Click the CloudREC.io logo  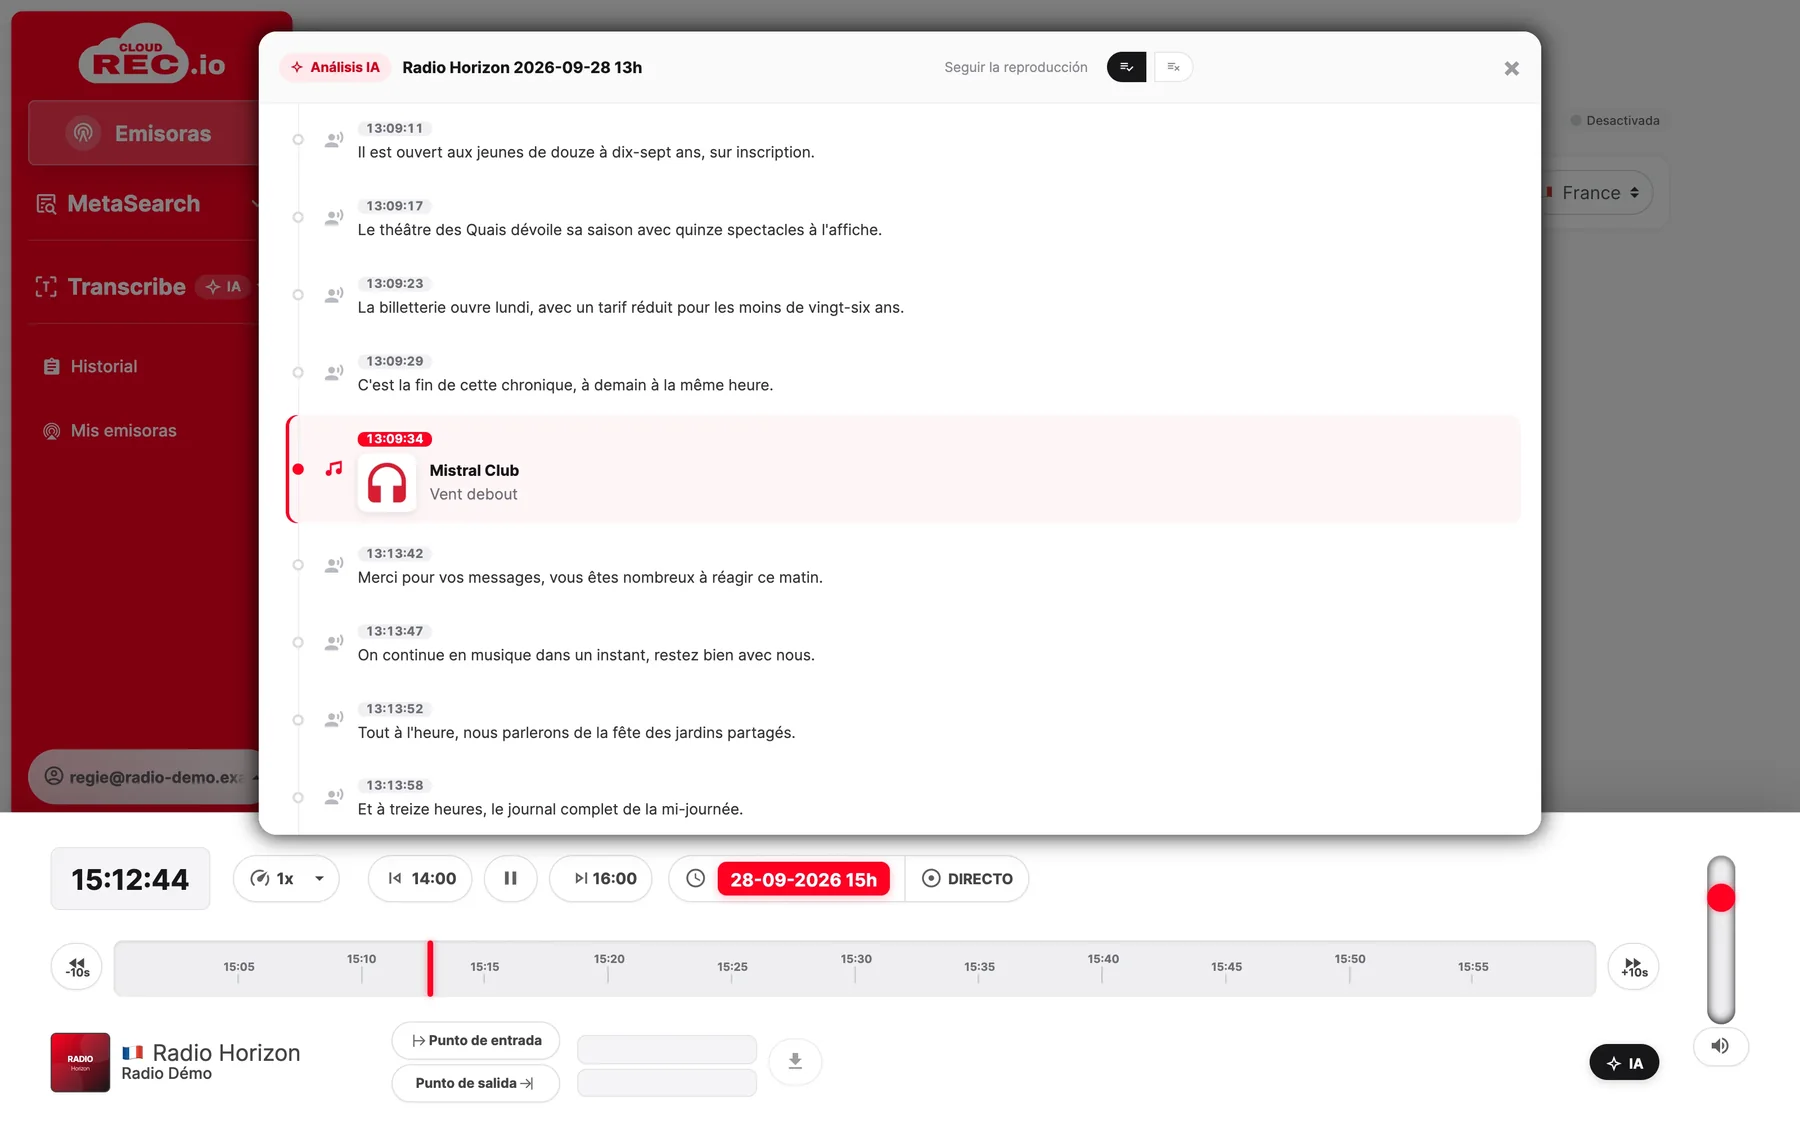[152, 53]
